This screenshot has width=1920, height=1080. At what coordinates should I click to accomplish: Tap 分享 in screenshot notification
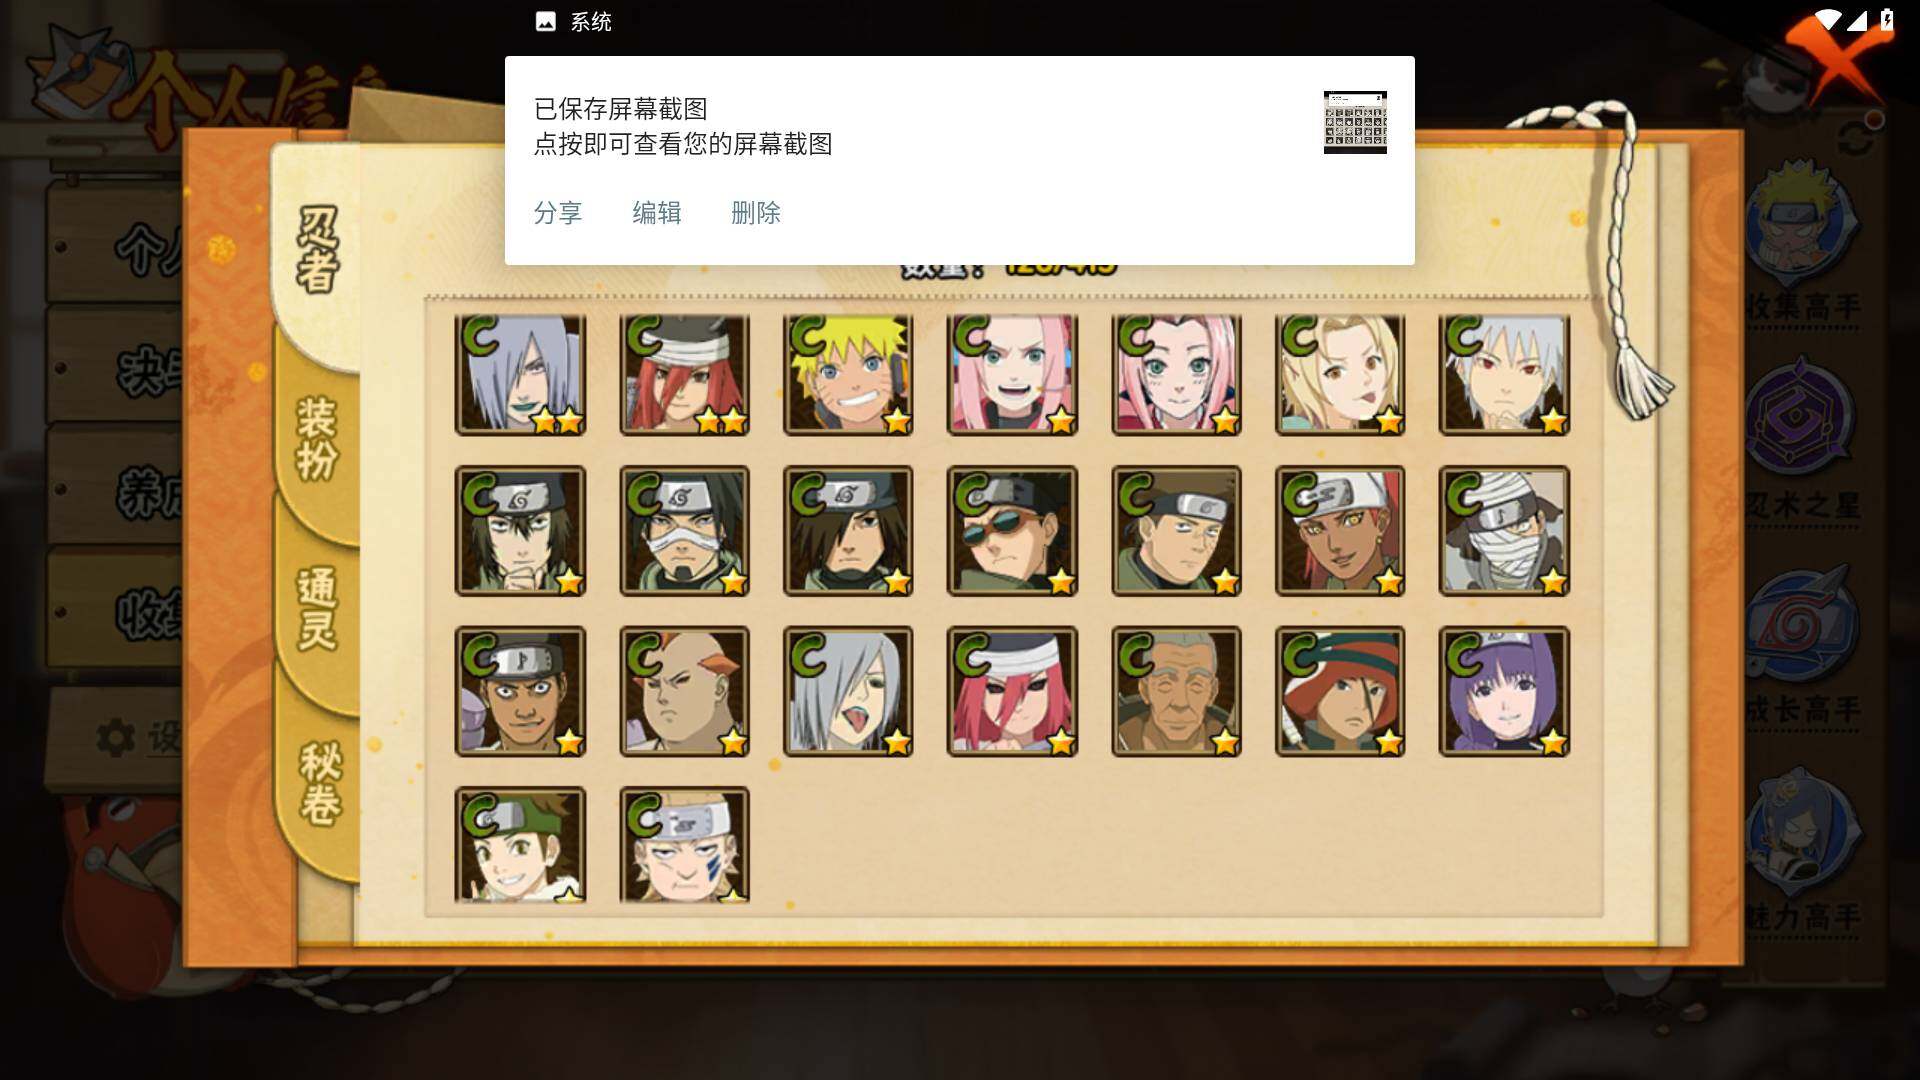click(x=558, y=213)
